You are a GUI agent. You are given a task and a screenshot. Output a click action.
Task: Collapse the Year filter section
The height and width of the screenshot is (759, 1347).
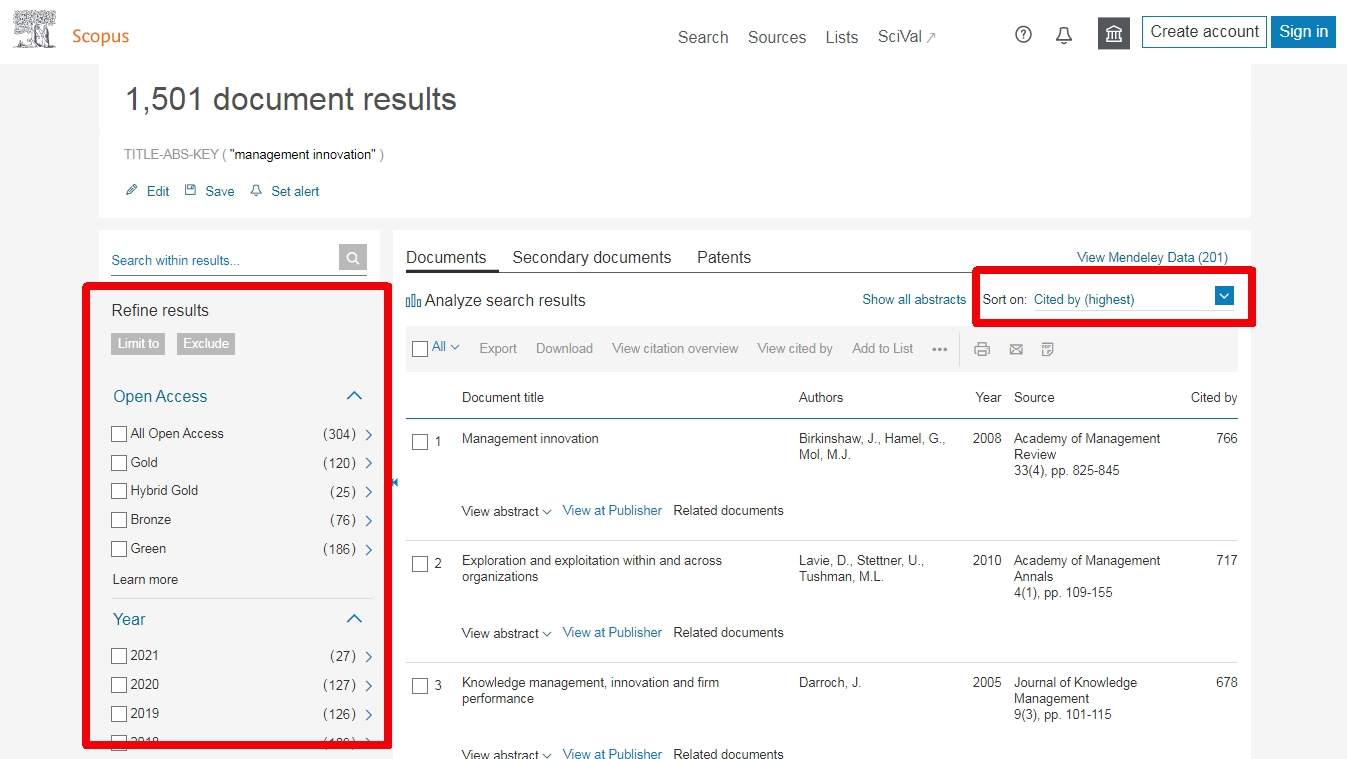click(354, 619)
